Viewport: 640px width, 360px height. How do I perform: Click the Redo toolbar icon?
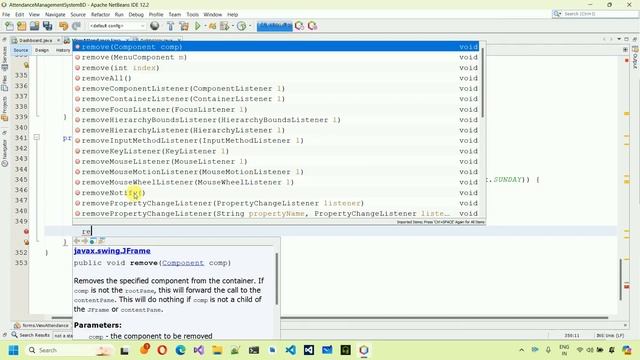[x=76, y=26]
